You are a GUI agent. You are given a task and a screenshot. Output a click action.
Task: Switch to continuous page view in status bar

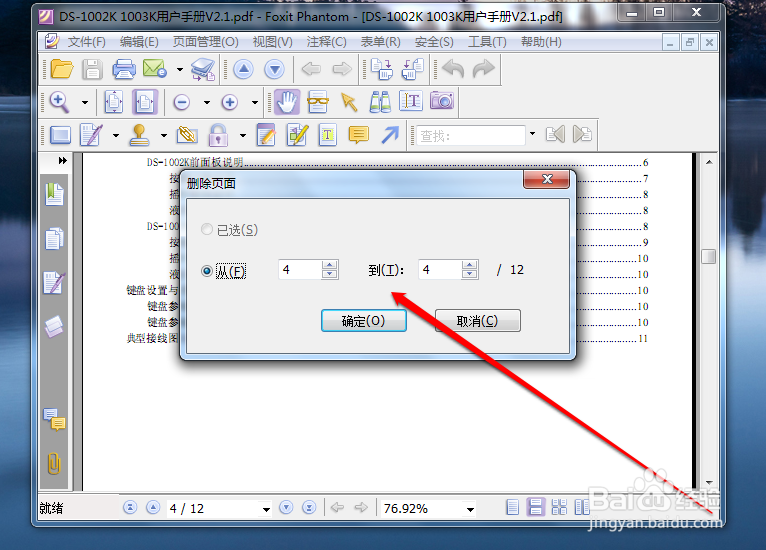pyautogui.click(x=535, y=508)
